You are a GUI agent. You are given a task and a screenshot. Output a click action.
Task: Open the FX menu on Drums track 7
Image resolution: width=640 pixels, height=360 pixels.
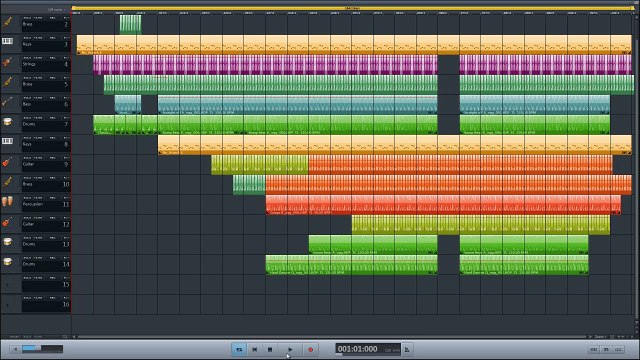click(x=66, y=118)
